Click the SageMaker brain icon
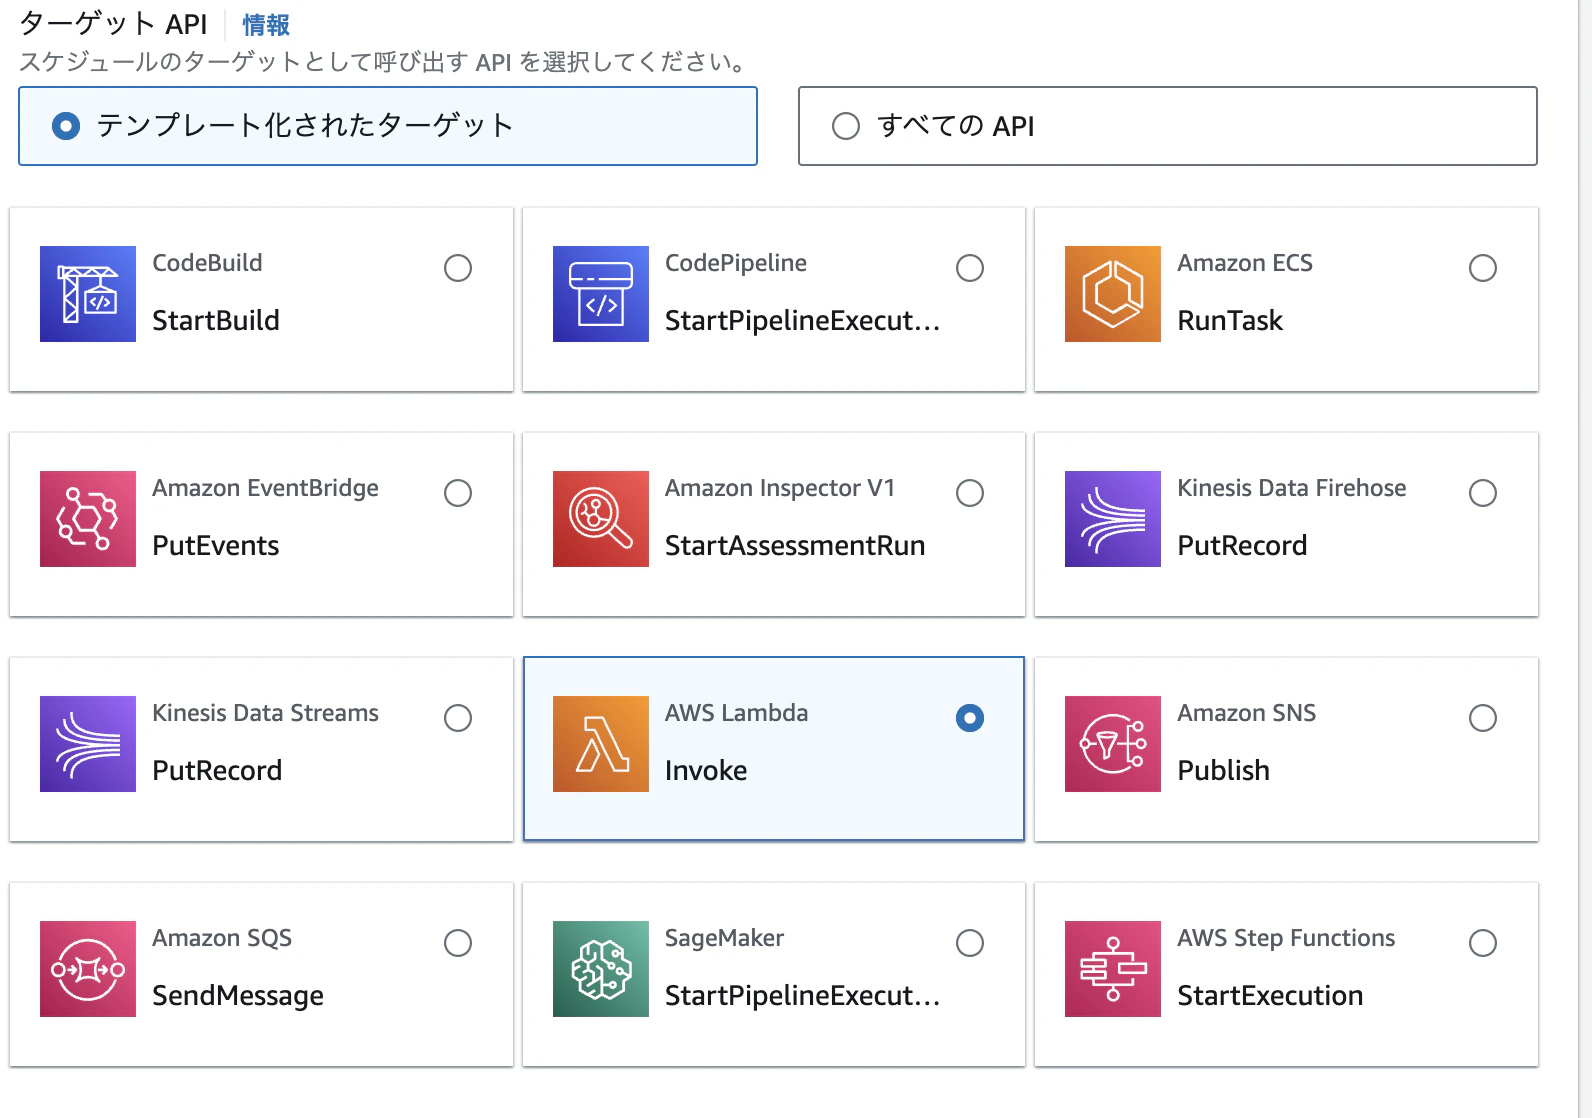Screen dimensions: 1592x1118 [x=601, y=969]
